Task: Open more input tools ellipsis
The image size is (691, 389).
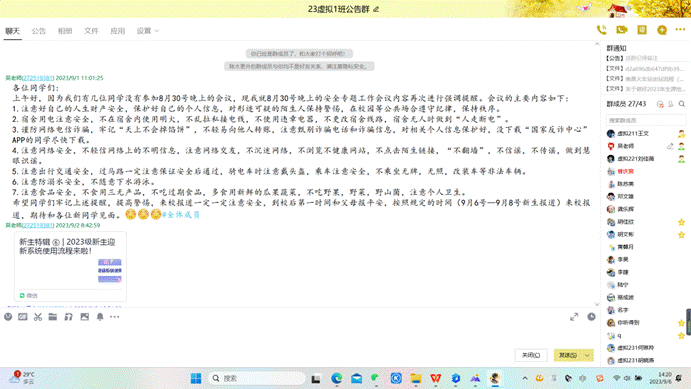Action: (115, 317)
